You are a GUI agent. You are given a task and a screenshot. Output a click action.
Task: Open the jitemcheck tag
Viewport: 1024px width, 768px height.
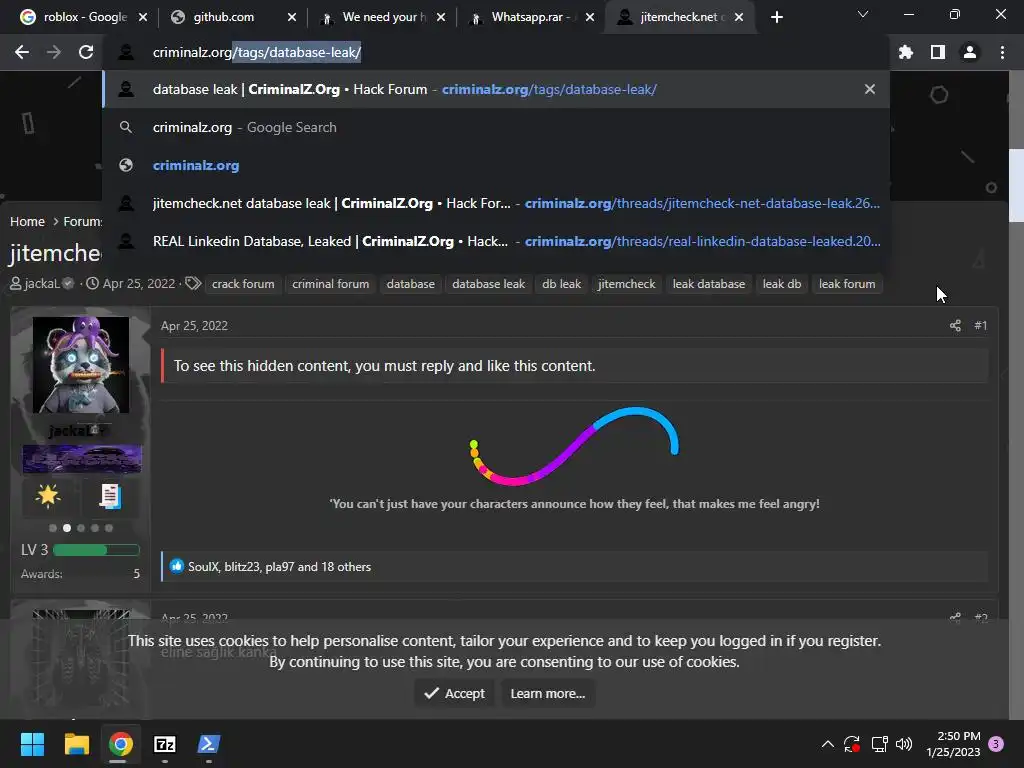coord(626,284)
